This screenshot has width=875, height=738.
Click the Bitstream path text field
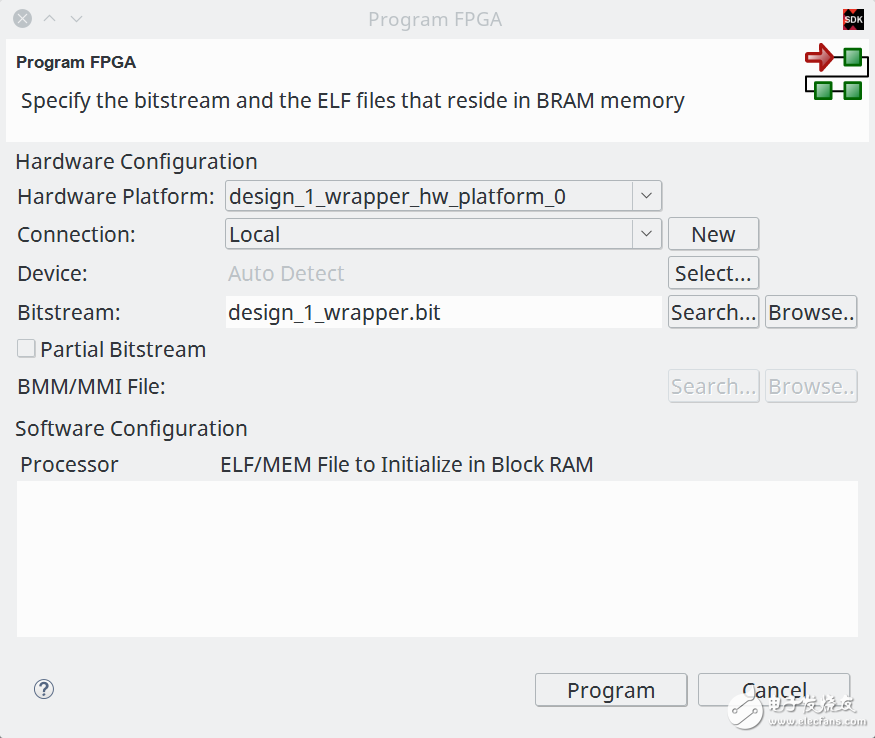pos(443,312)
